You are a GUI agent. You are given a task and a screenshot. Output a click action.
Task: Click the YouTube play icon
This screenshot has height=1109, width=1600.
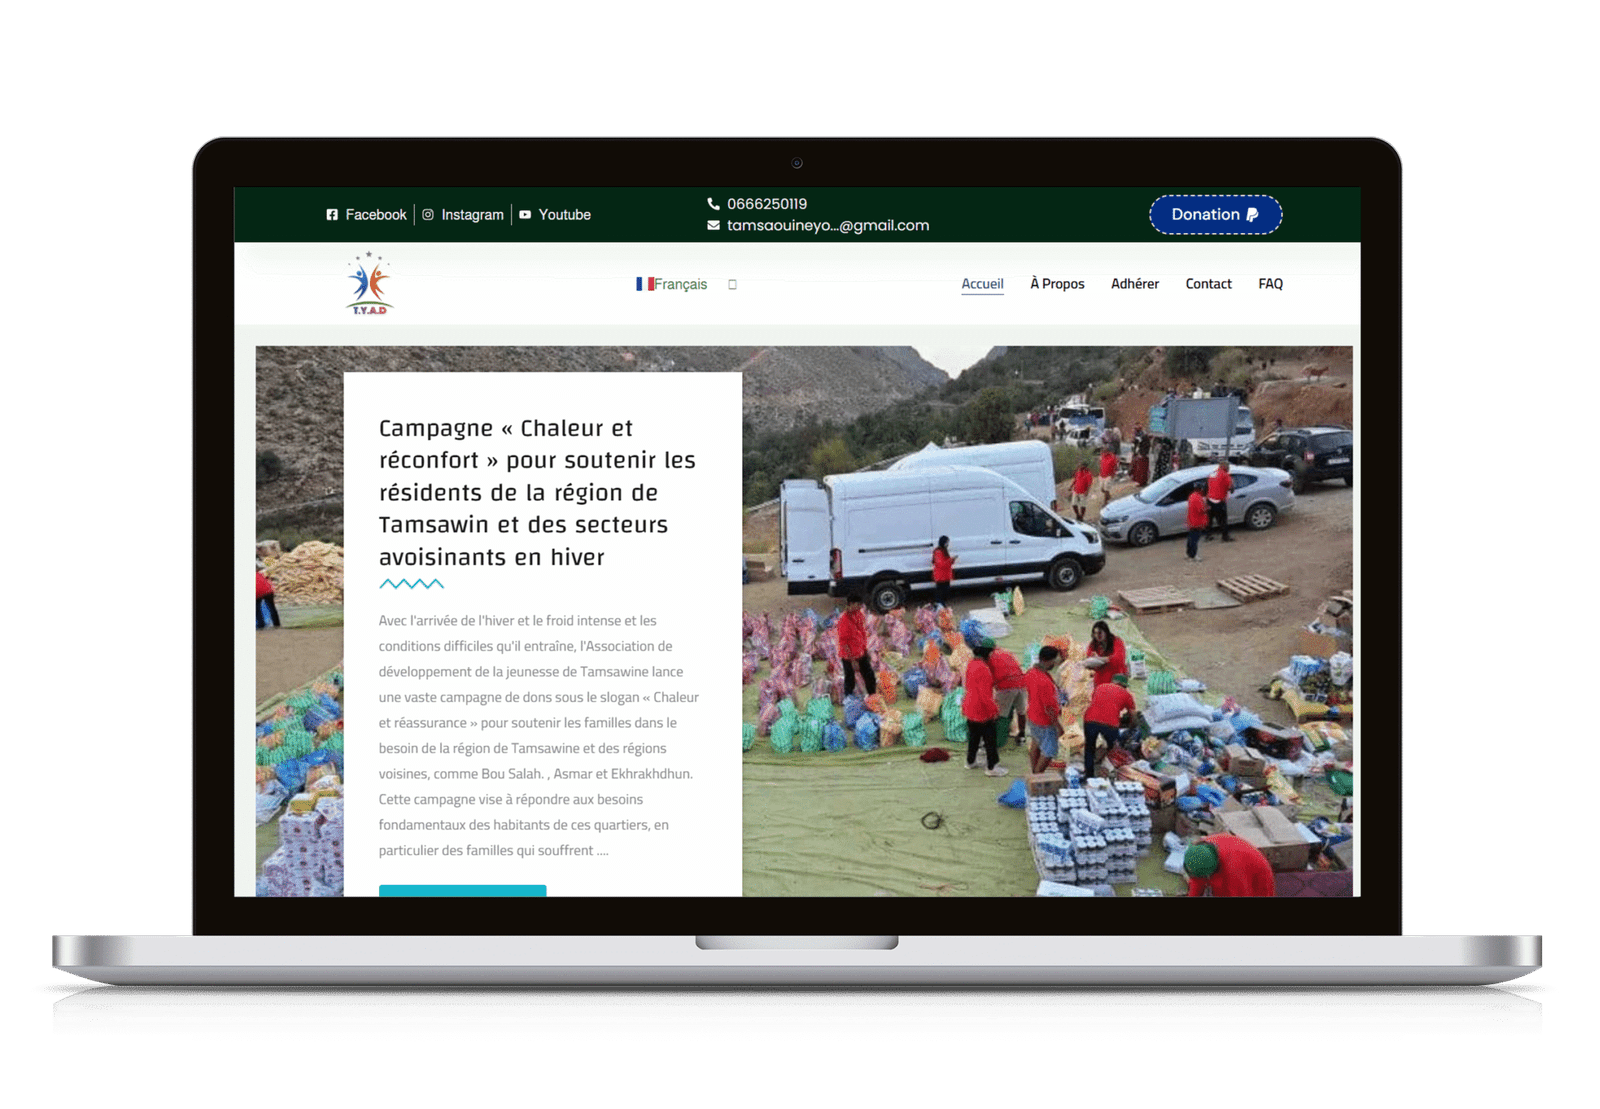(525, 215)
